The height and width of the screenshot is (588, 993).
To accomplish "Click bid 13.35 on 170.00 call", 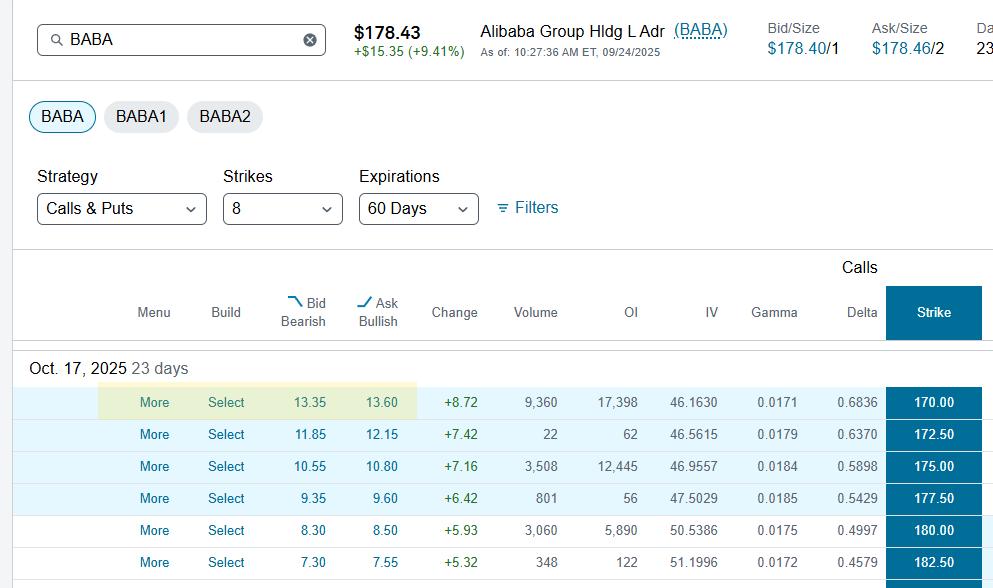I will pos(310,402).
